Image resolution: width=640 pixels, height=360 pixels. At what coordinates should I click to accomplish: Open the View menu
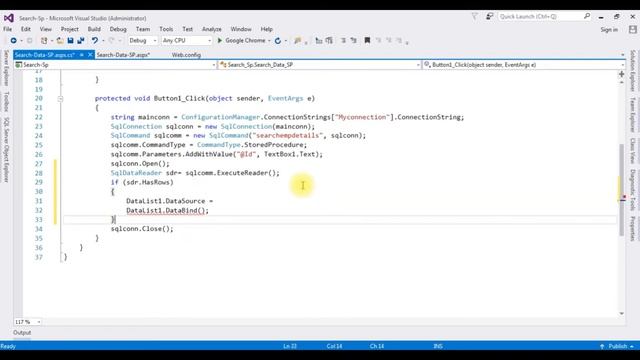(45, 29)
